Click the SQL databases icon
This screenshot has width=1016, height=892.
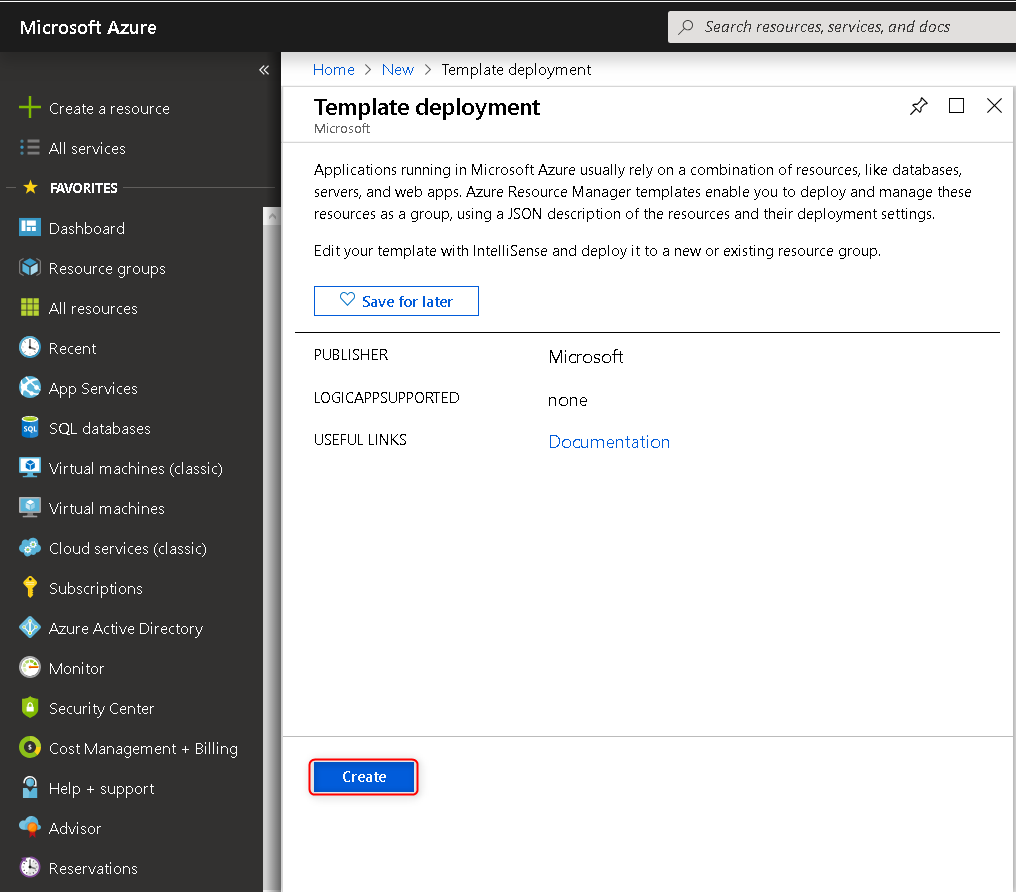30,428
